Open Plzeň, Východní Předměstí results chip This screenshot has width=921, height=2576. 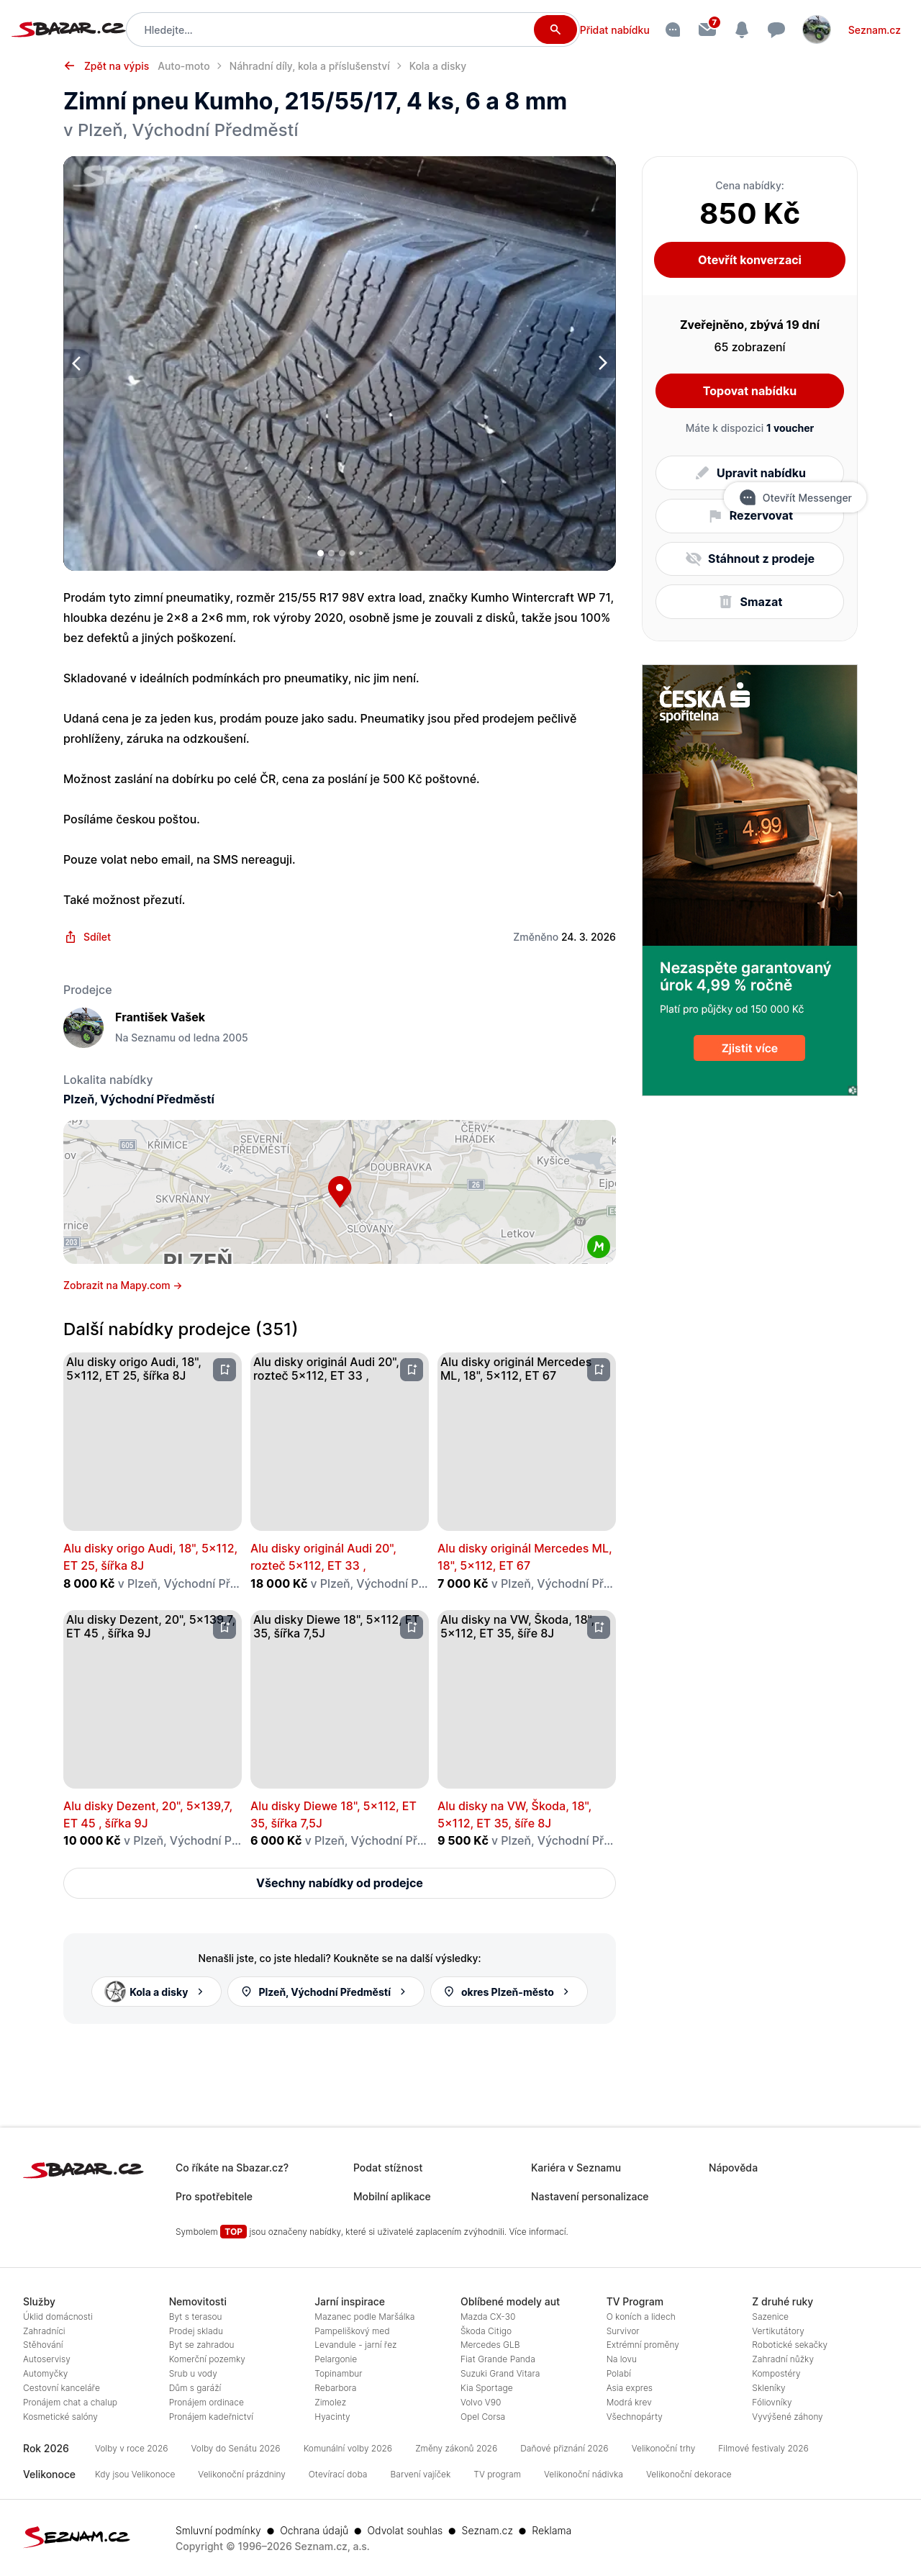tap(326, 1992)
